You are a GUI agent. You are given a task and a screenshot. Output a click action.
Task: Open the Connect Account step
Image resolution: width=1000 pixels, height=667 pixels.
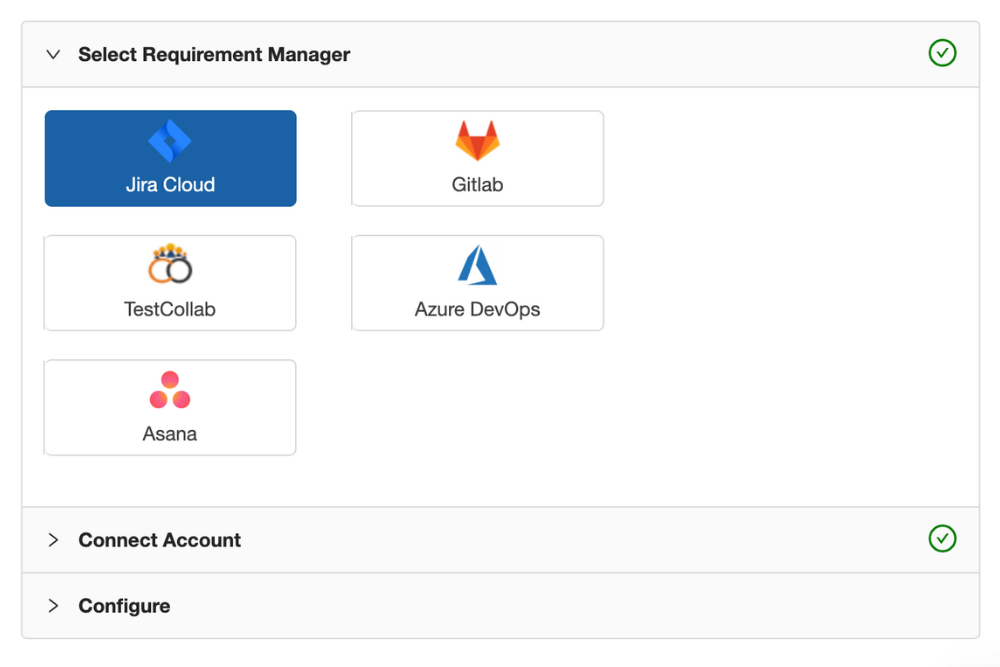[159, 539]
